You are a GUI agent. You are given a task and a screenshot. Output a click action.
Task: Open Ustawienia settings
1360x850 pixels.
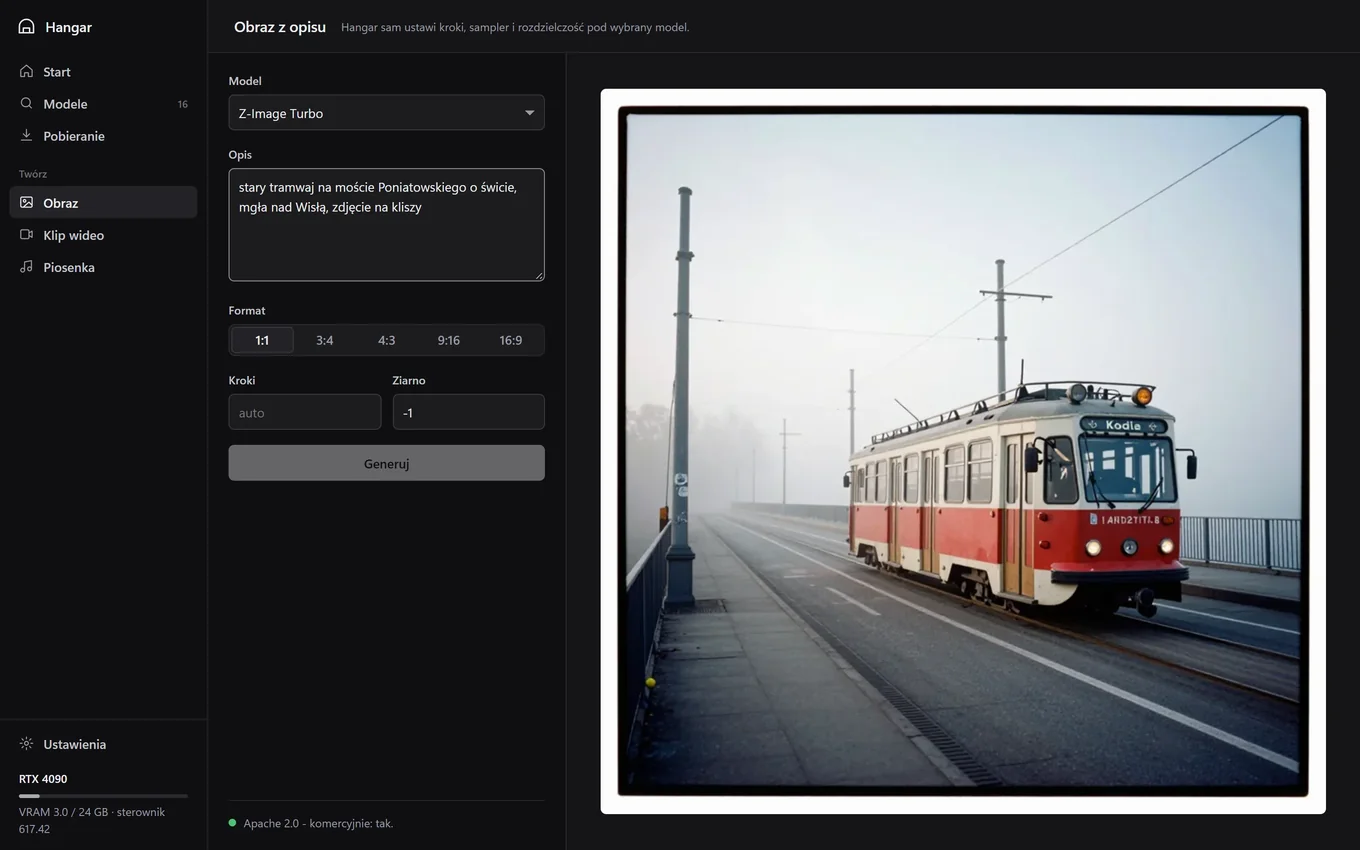tap(103, 744)
